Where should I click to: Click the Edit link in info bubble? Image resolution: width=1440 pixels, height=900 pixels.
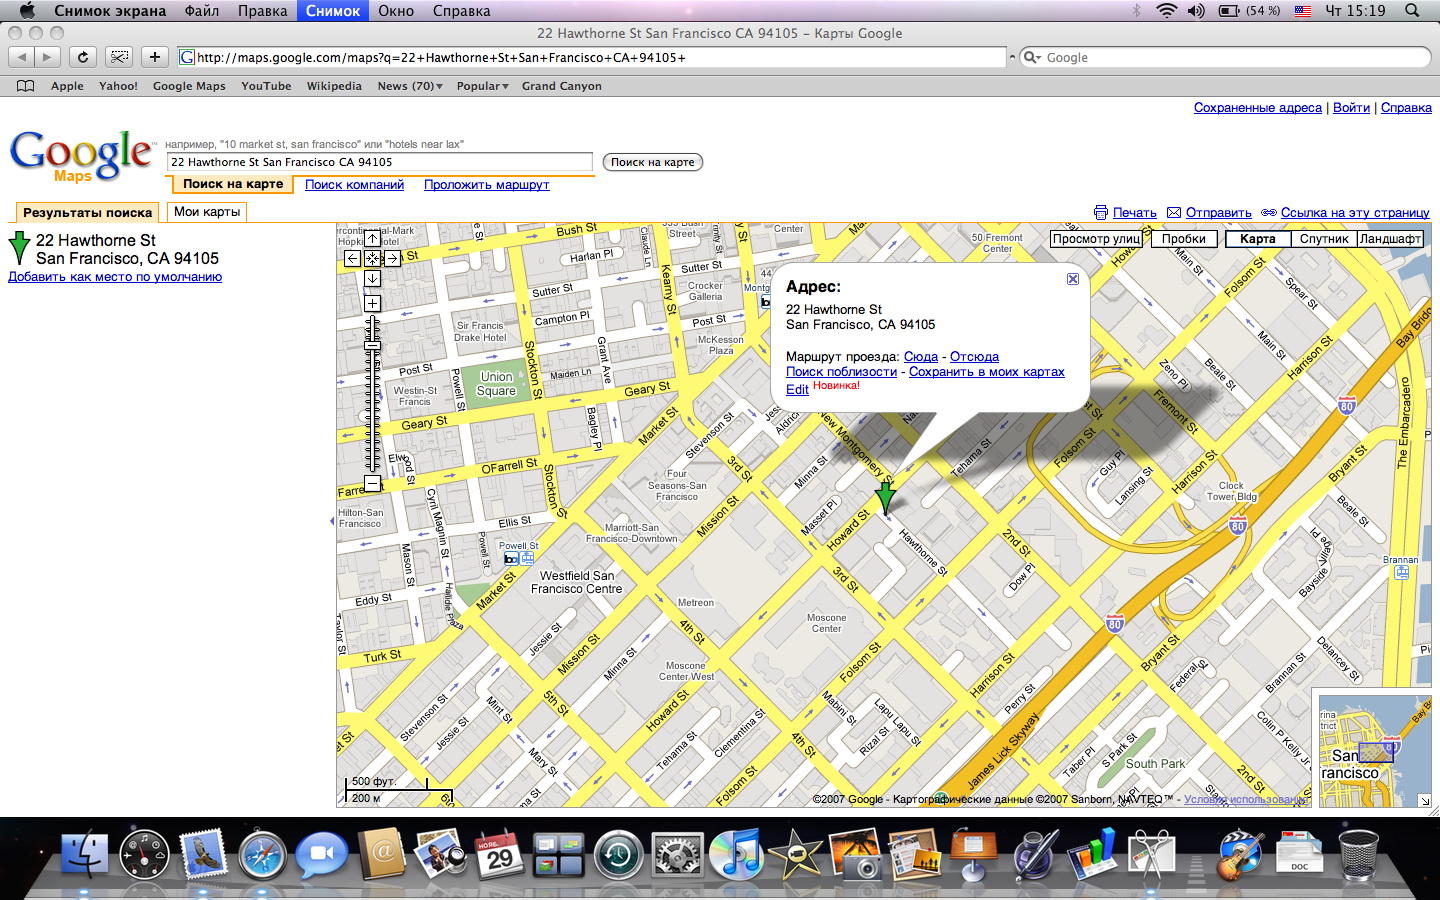pyautogui.click(x=797, y=390)
